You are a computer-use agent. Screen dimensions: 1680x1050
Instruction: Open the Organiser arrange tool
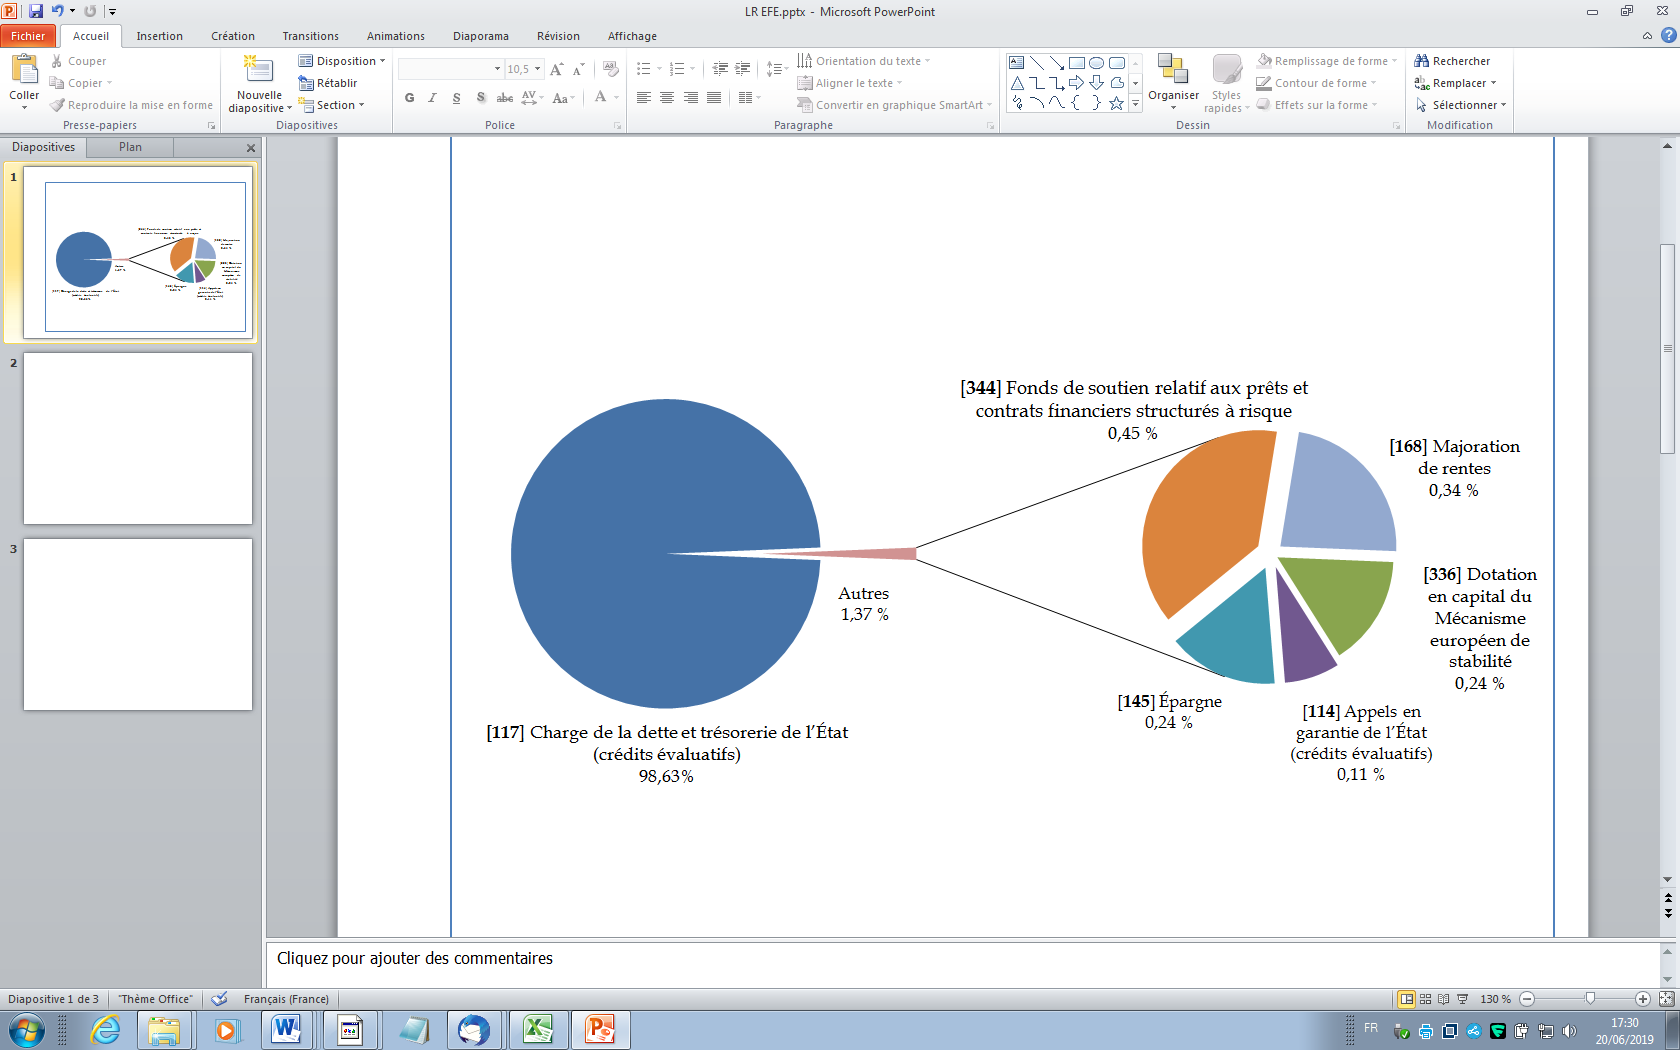coord(1173,75)
